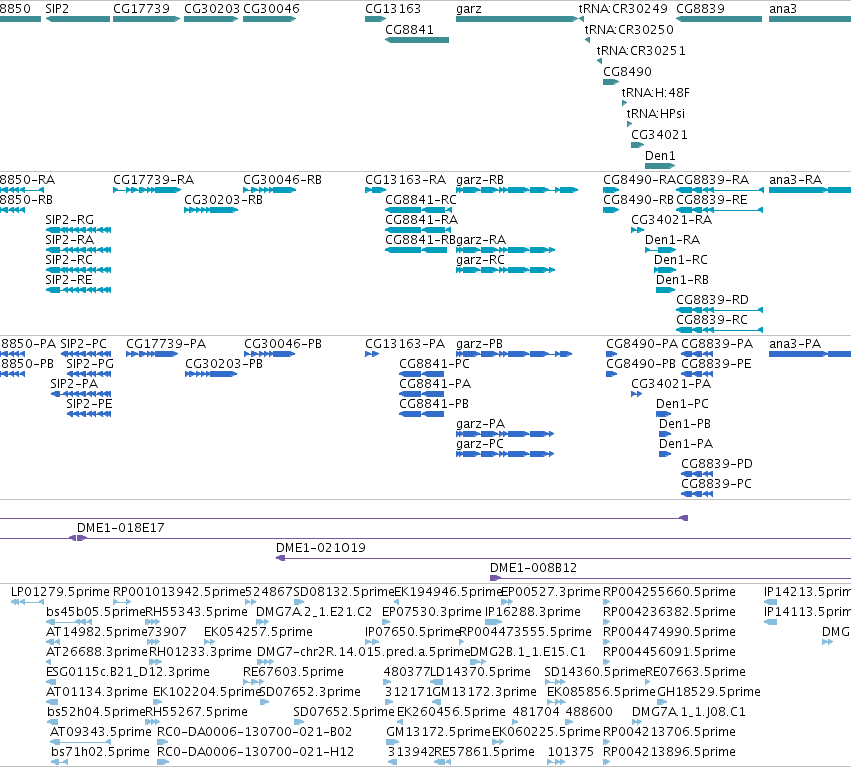851x767 pixels.
Task: Click the RE67603.5prime EST label
Action: (293, 673)
